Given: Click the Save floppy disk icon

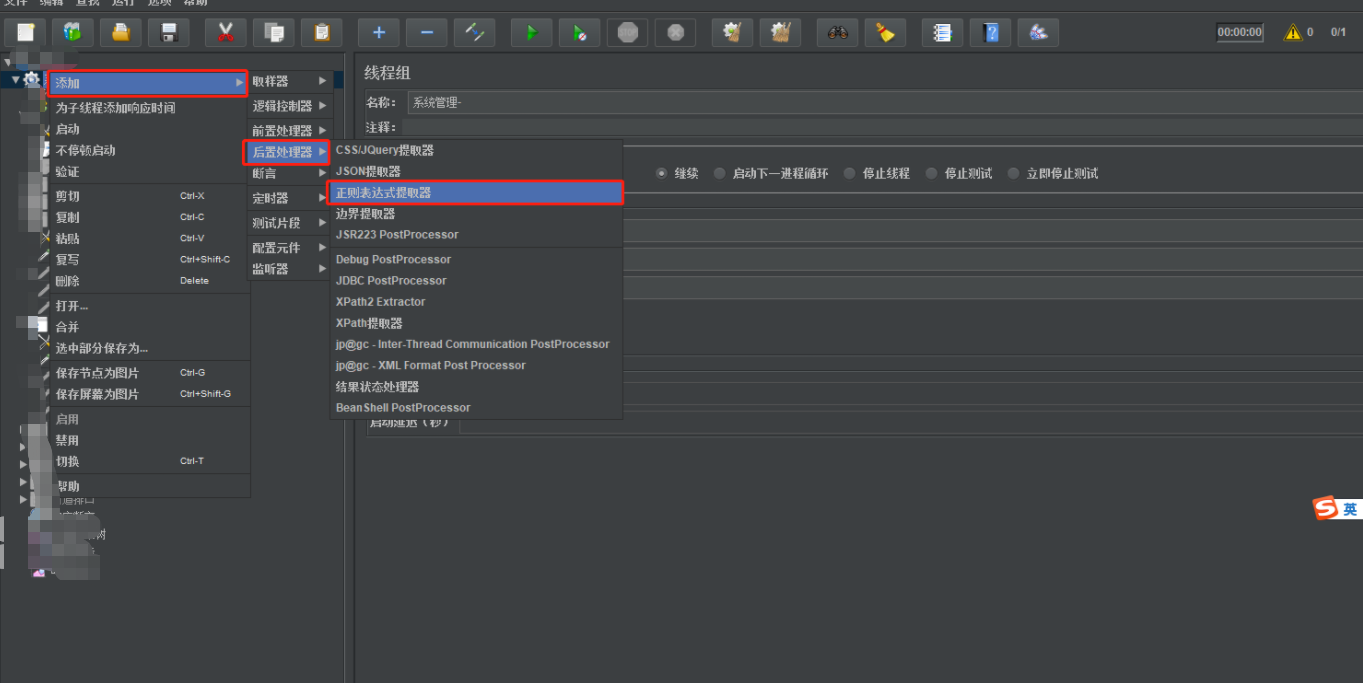Looking at the screenshot, I should pyautogui.click(x=169, y=32).
